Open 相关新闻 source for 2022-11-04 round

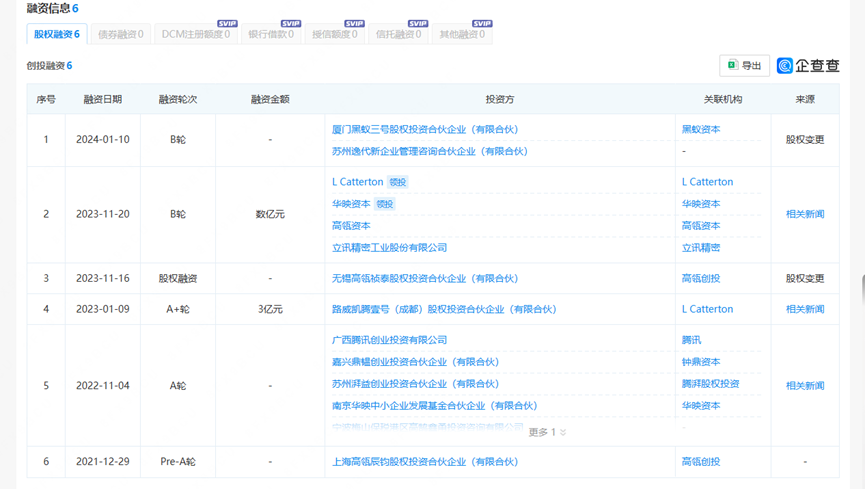tap(805, 385)
